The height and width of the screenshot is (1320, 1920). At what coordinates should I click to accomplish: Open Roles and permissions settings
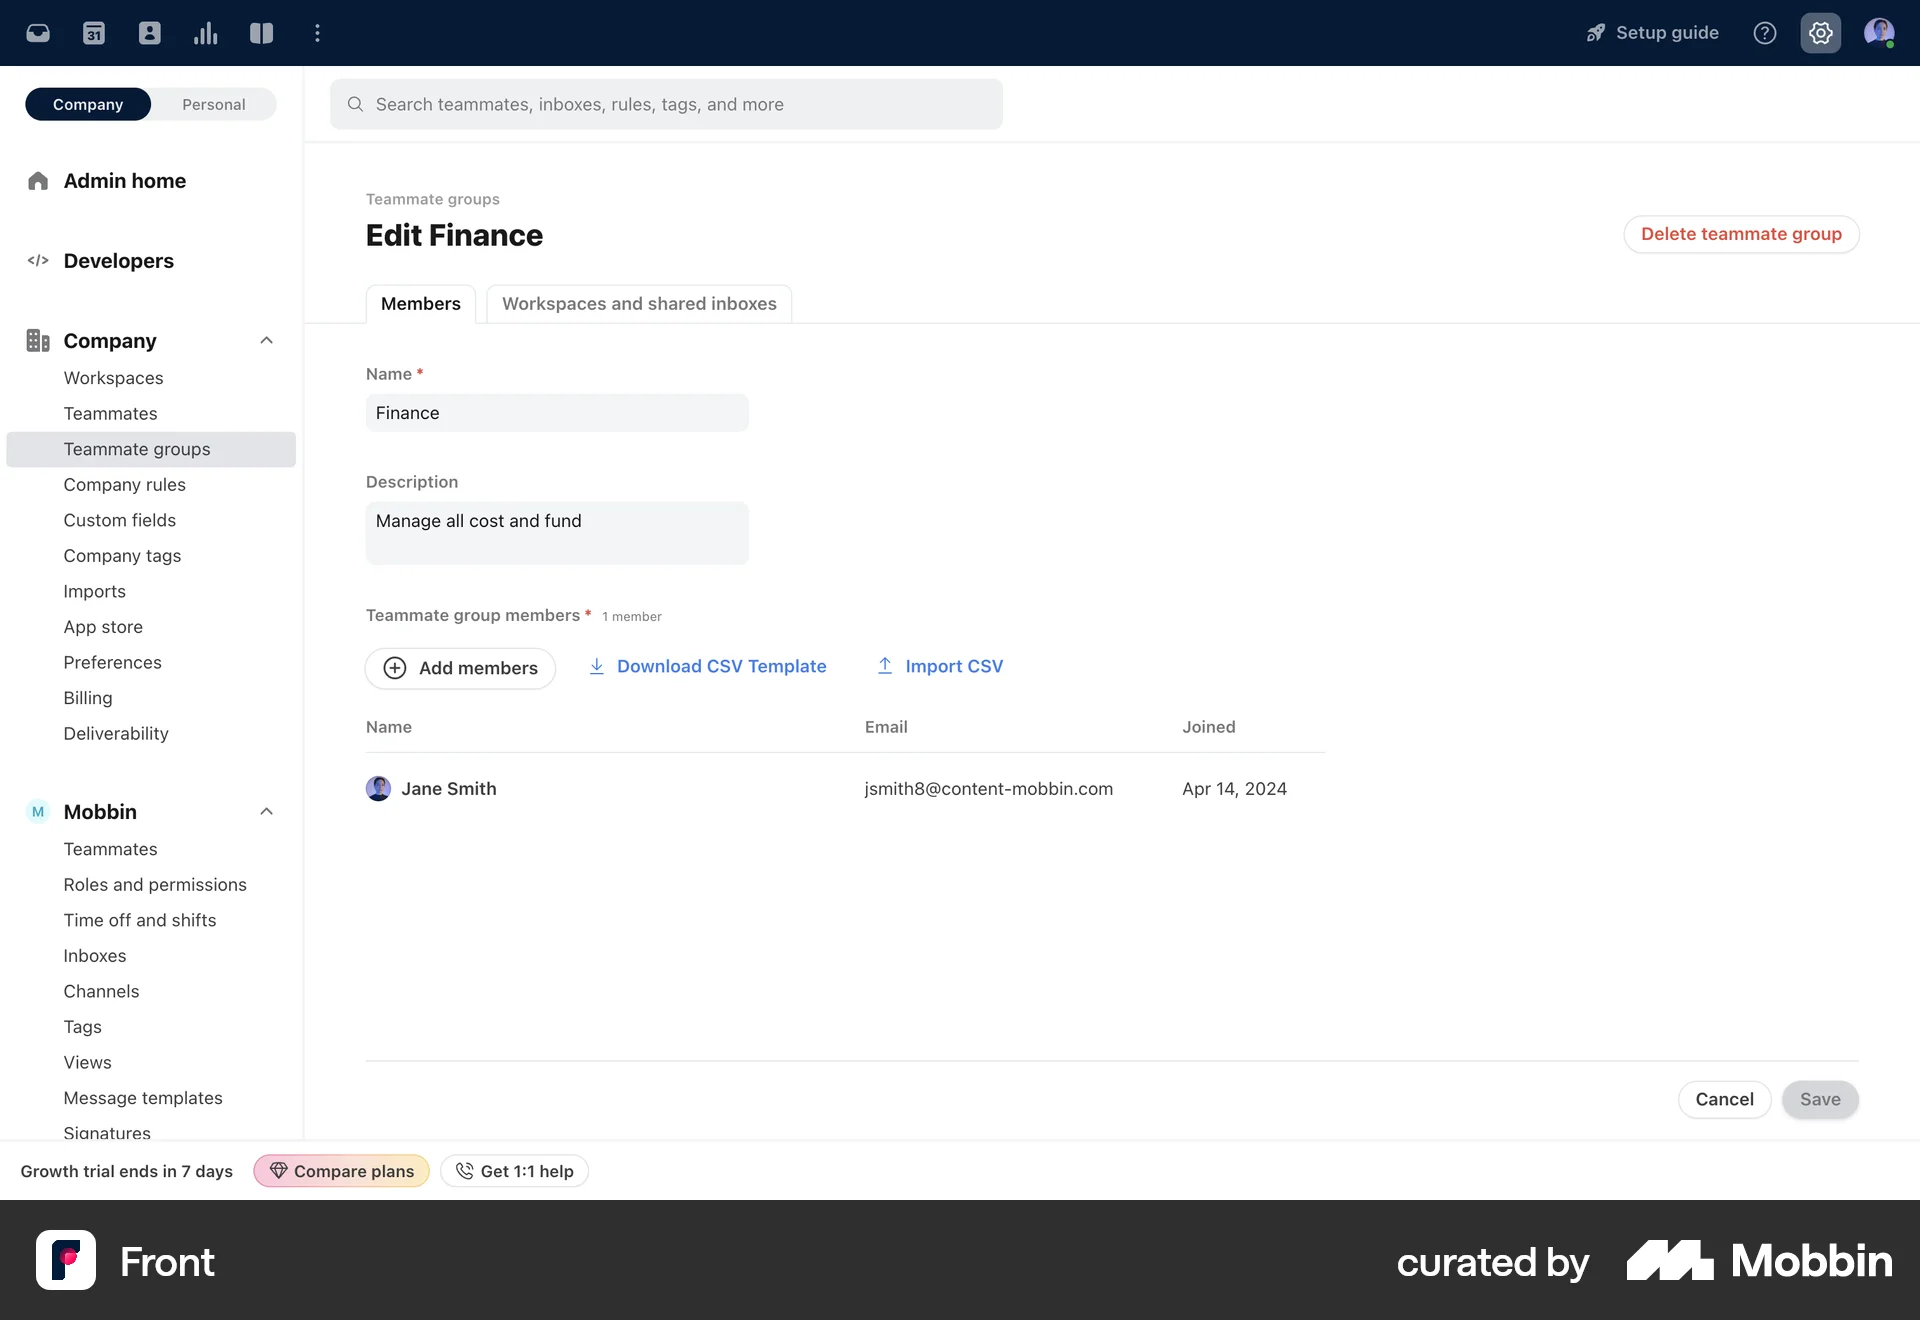[155, 884]
